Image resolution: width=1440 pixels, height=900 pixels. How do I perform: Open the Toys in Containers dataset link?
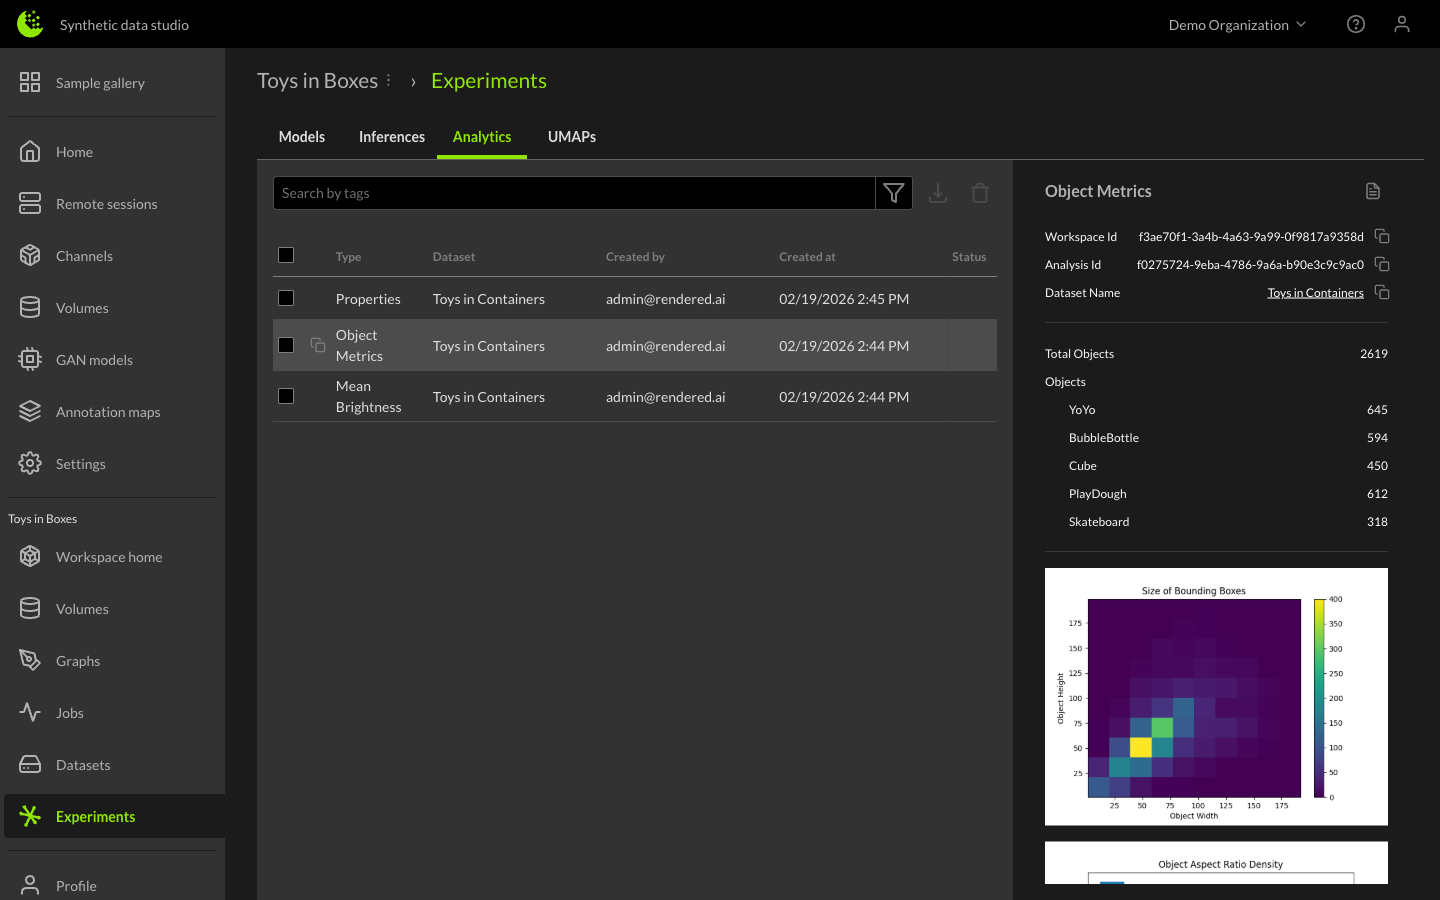point(1315,293)
